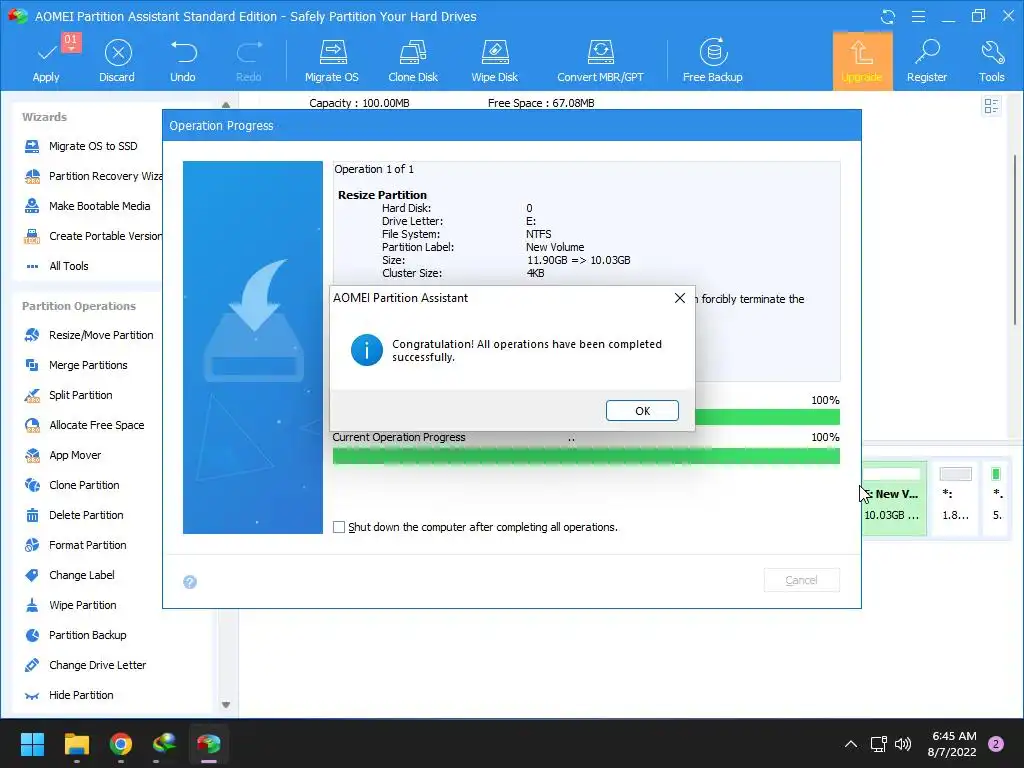
Task: Show hidden tray icons chevron
Action: click(x=851, y=744)
